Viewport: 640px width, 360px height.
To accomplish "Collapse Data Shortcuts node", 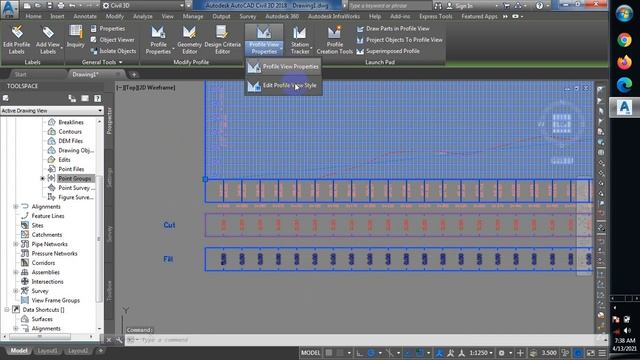I will (x=7, y=310).
